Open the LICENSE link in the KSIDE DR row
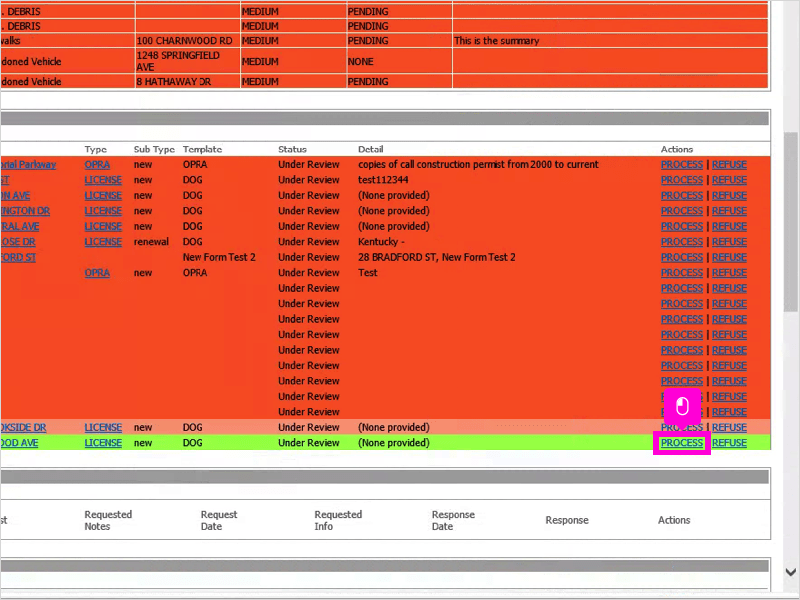 tap(103, 428)
